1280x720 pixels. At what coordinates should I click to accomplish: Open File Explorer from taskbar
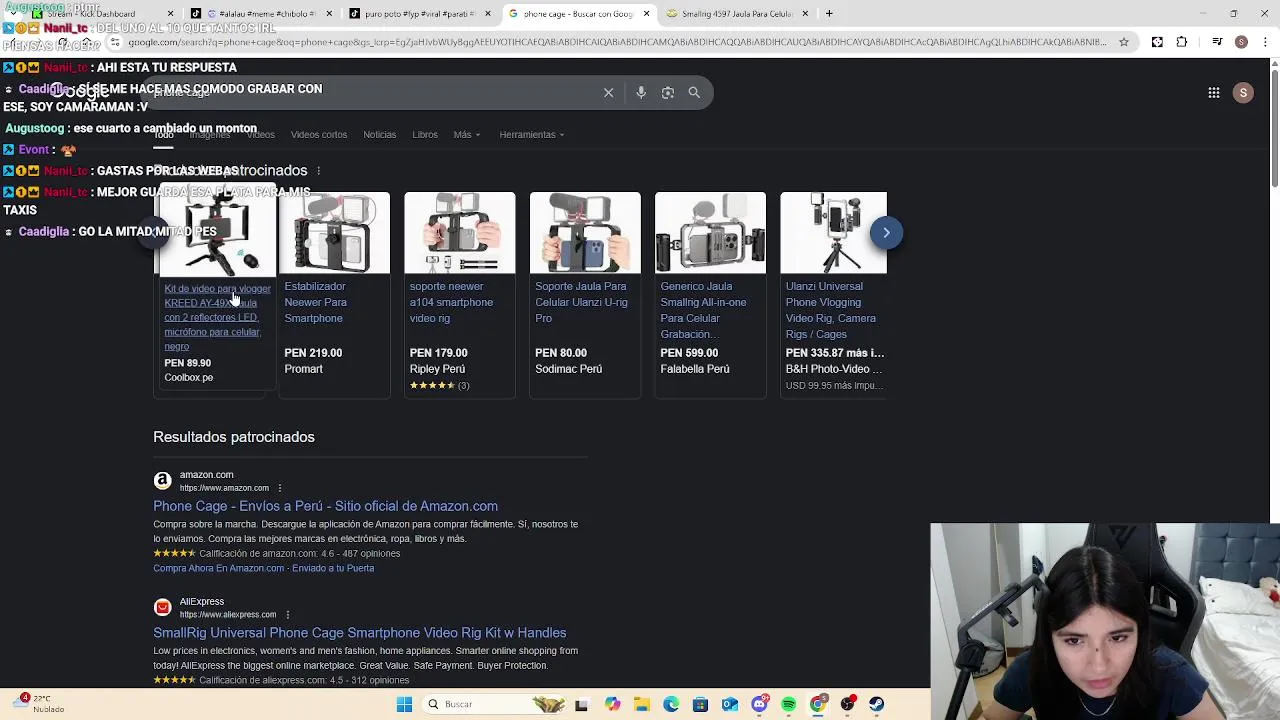[x=641, y=705]
